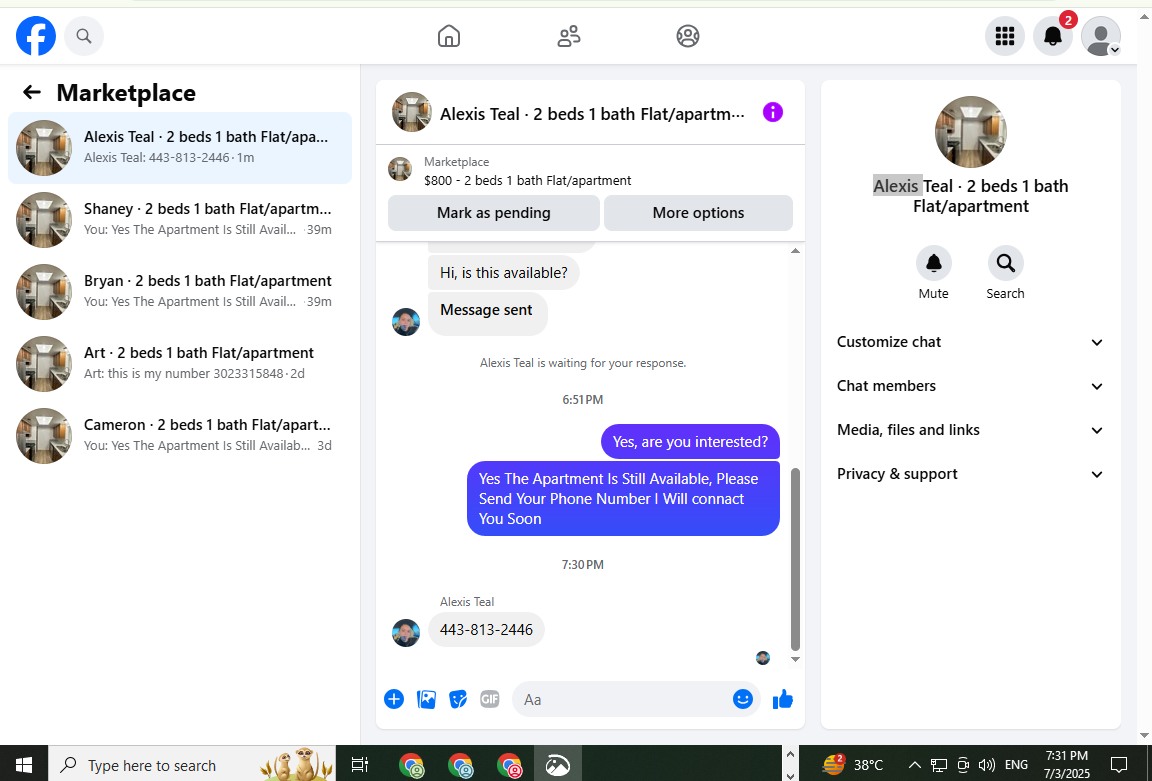Open the Alexis Teal conversation in list

[x=180, y=148]
